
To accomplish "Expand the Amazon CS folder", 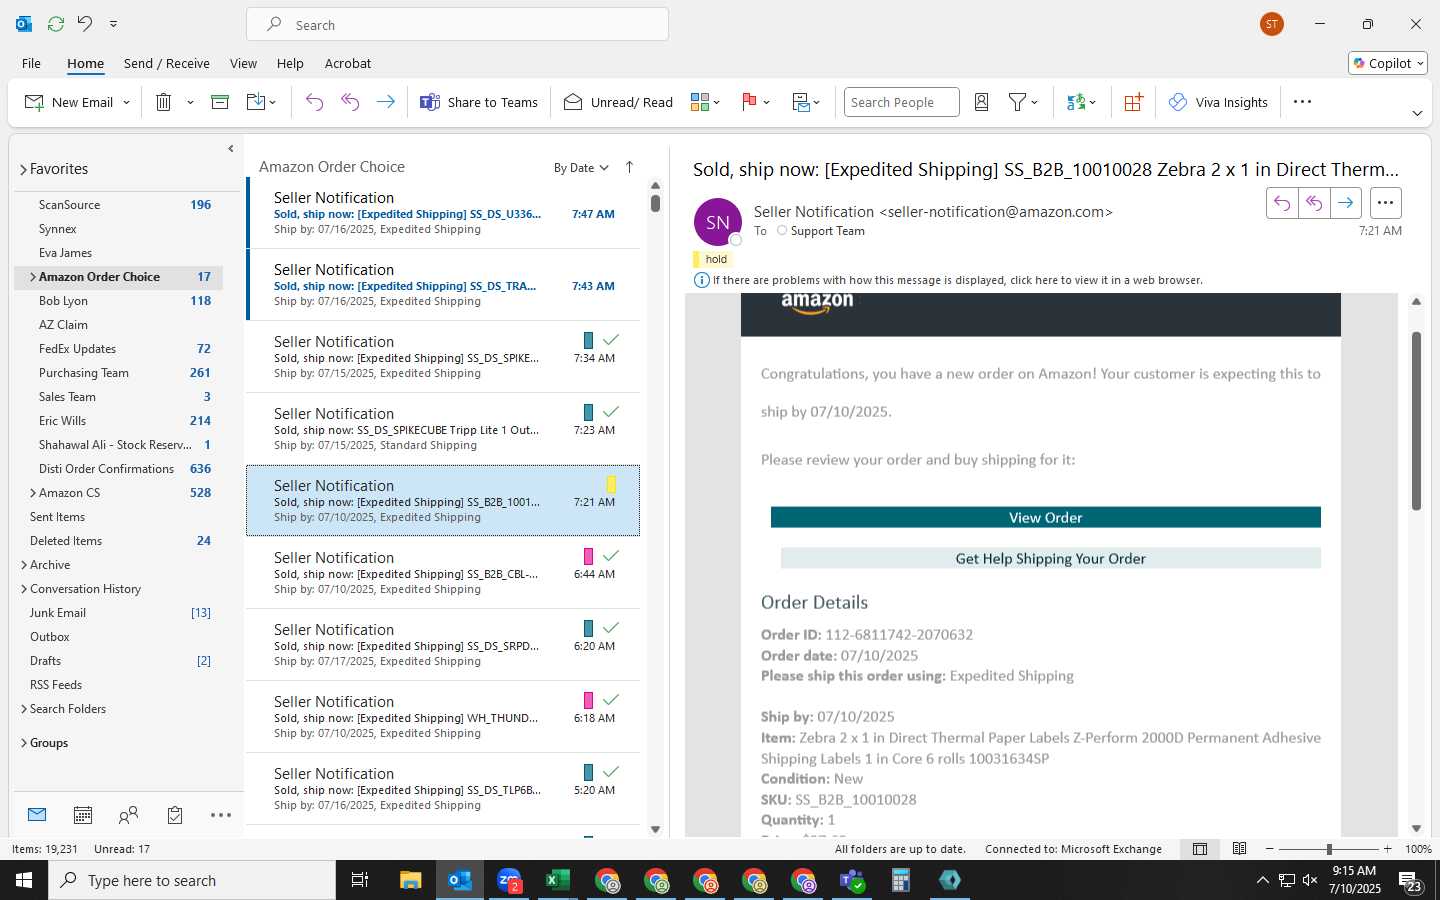I will (33, 493).
